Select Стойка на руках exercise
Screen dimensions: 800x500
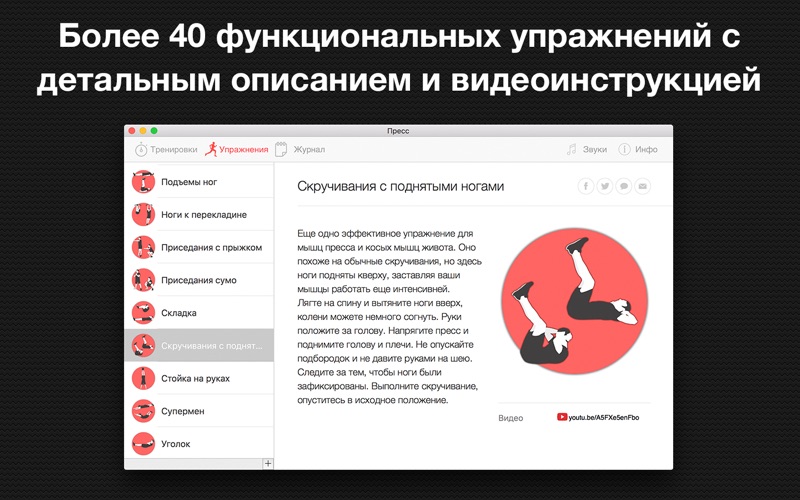pyautogui.click(x=199, y=378)
